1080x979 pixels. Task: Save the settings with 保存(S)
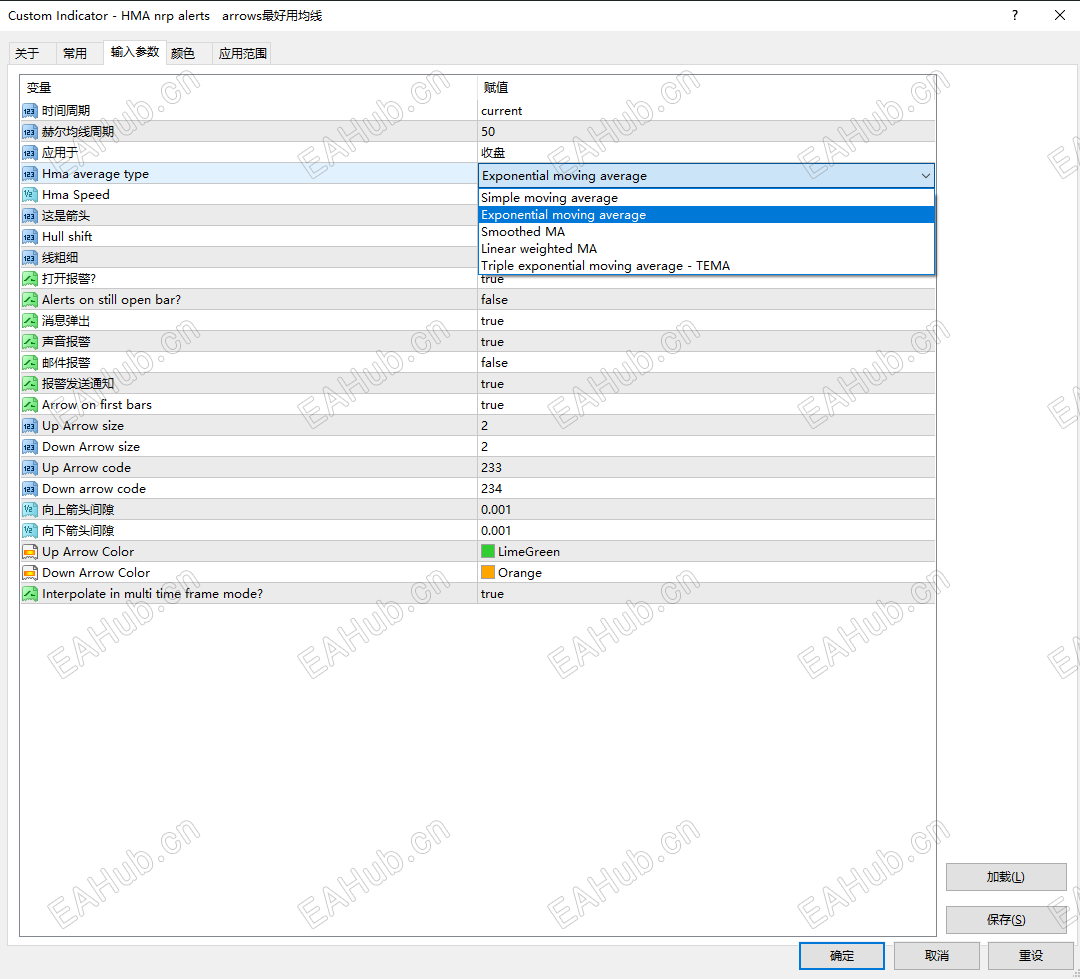[x=1006, y=920]
